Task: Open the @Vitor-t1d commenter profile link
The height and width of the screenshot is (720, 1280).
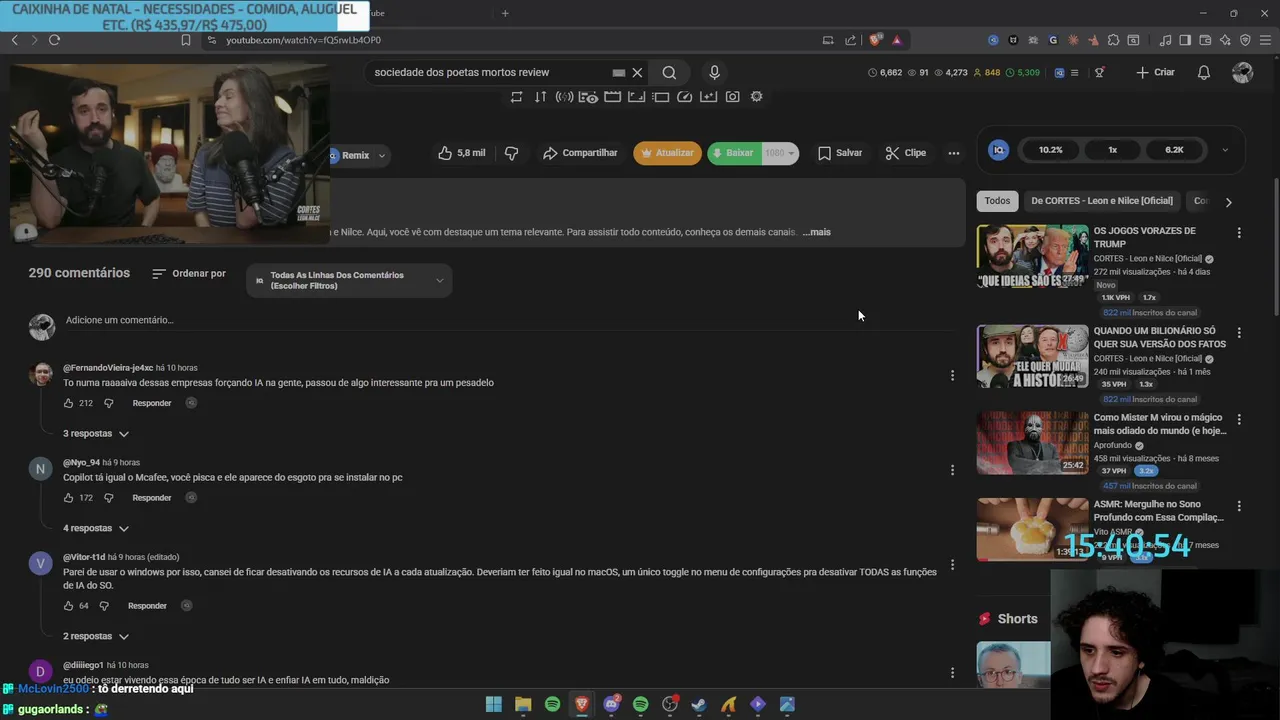Action: coord(84,557)
